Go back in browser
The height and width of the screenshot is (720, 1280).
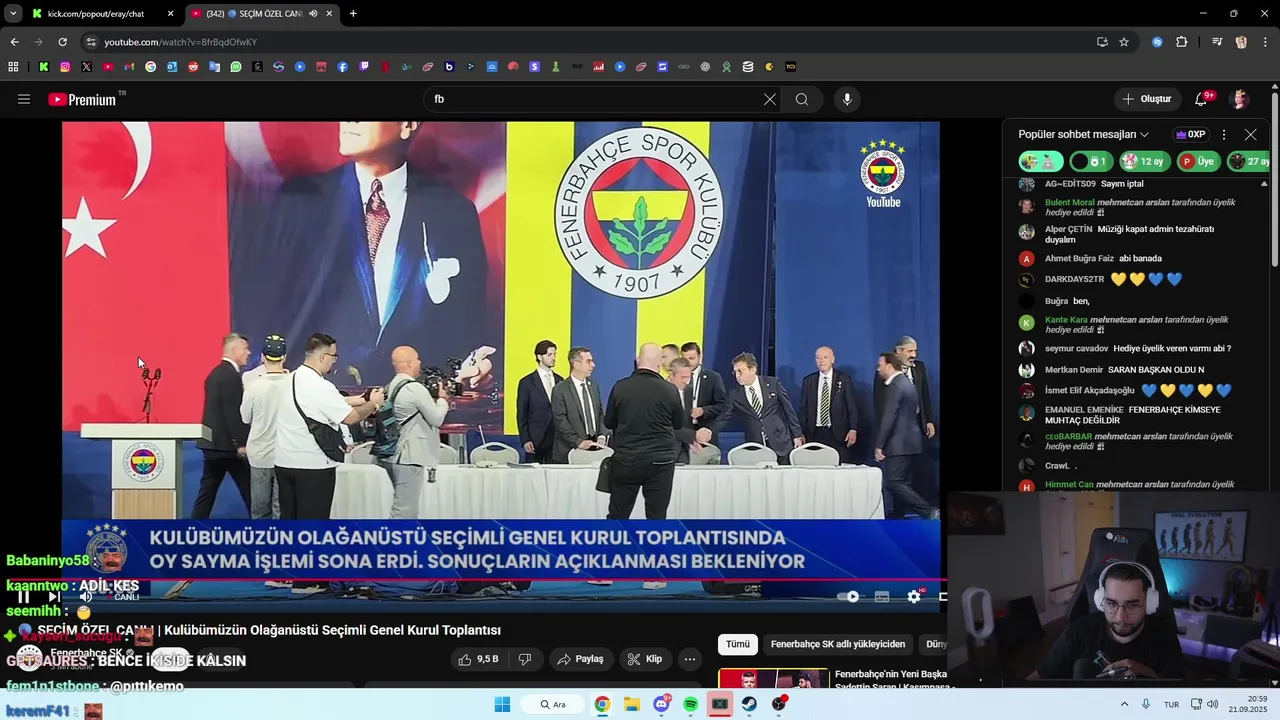pyautogui.click(x=14, y=42)
